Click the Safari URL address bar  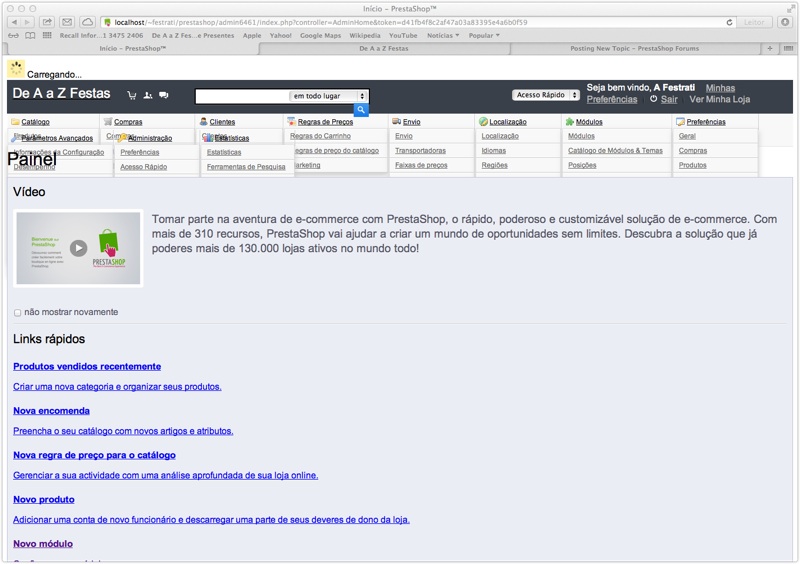[x=413, y=22]
